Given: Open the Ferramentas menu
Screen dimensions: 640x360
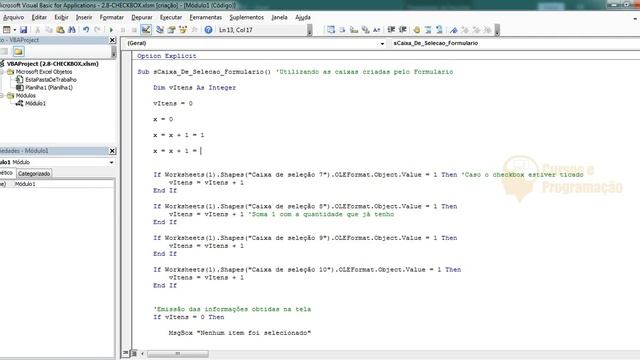Looking at the screenshot, I should [205, 17].
